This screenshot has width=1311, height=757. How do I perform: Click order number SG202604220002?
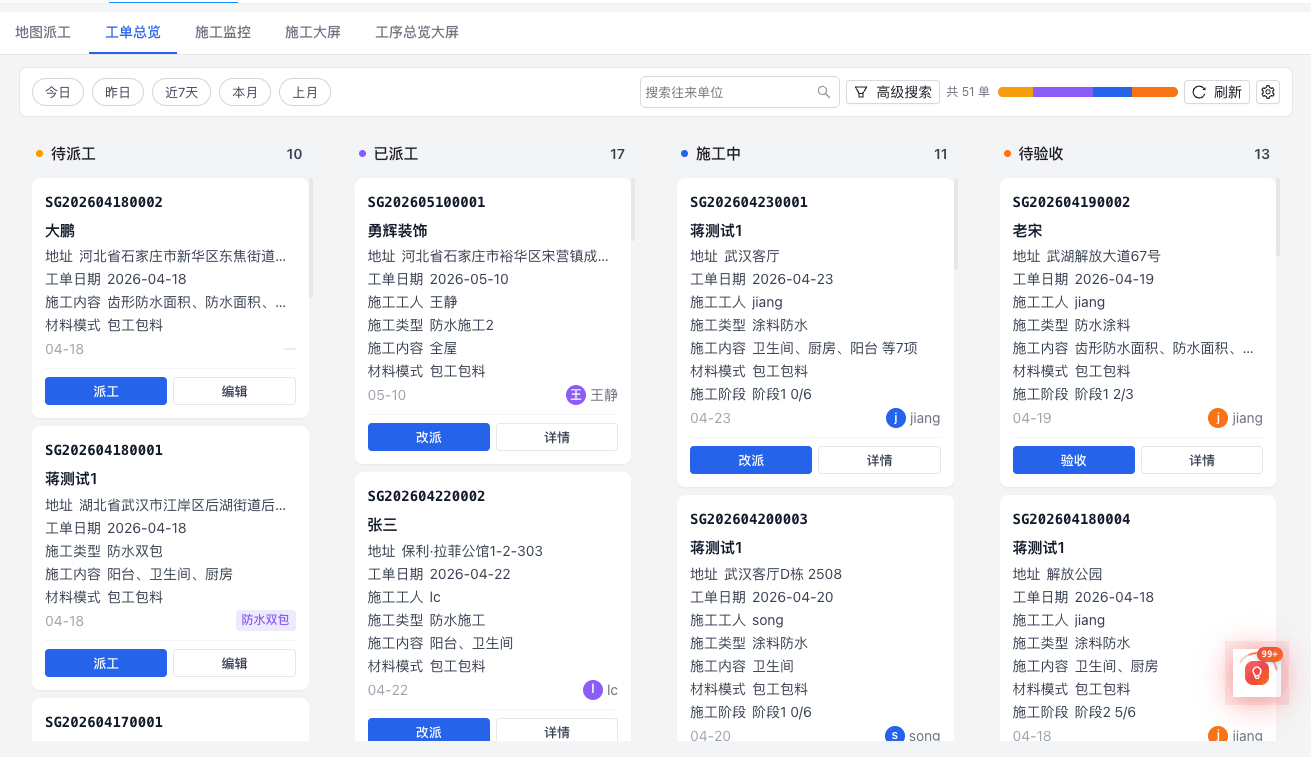tap(427, 496)
